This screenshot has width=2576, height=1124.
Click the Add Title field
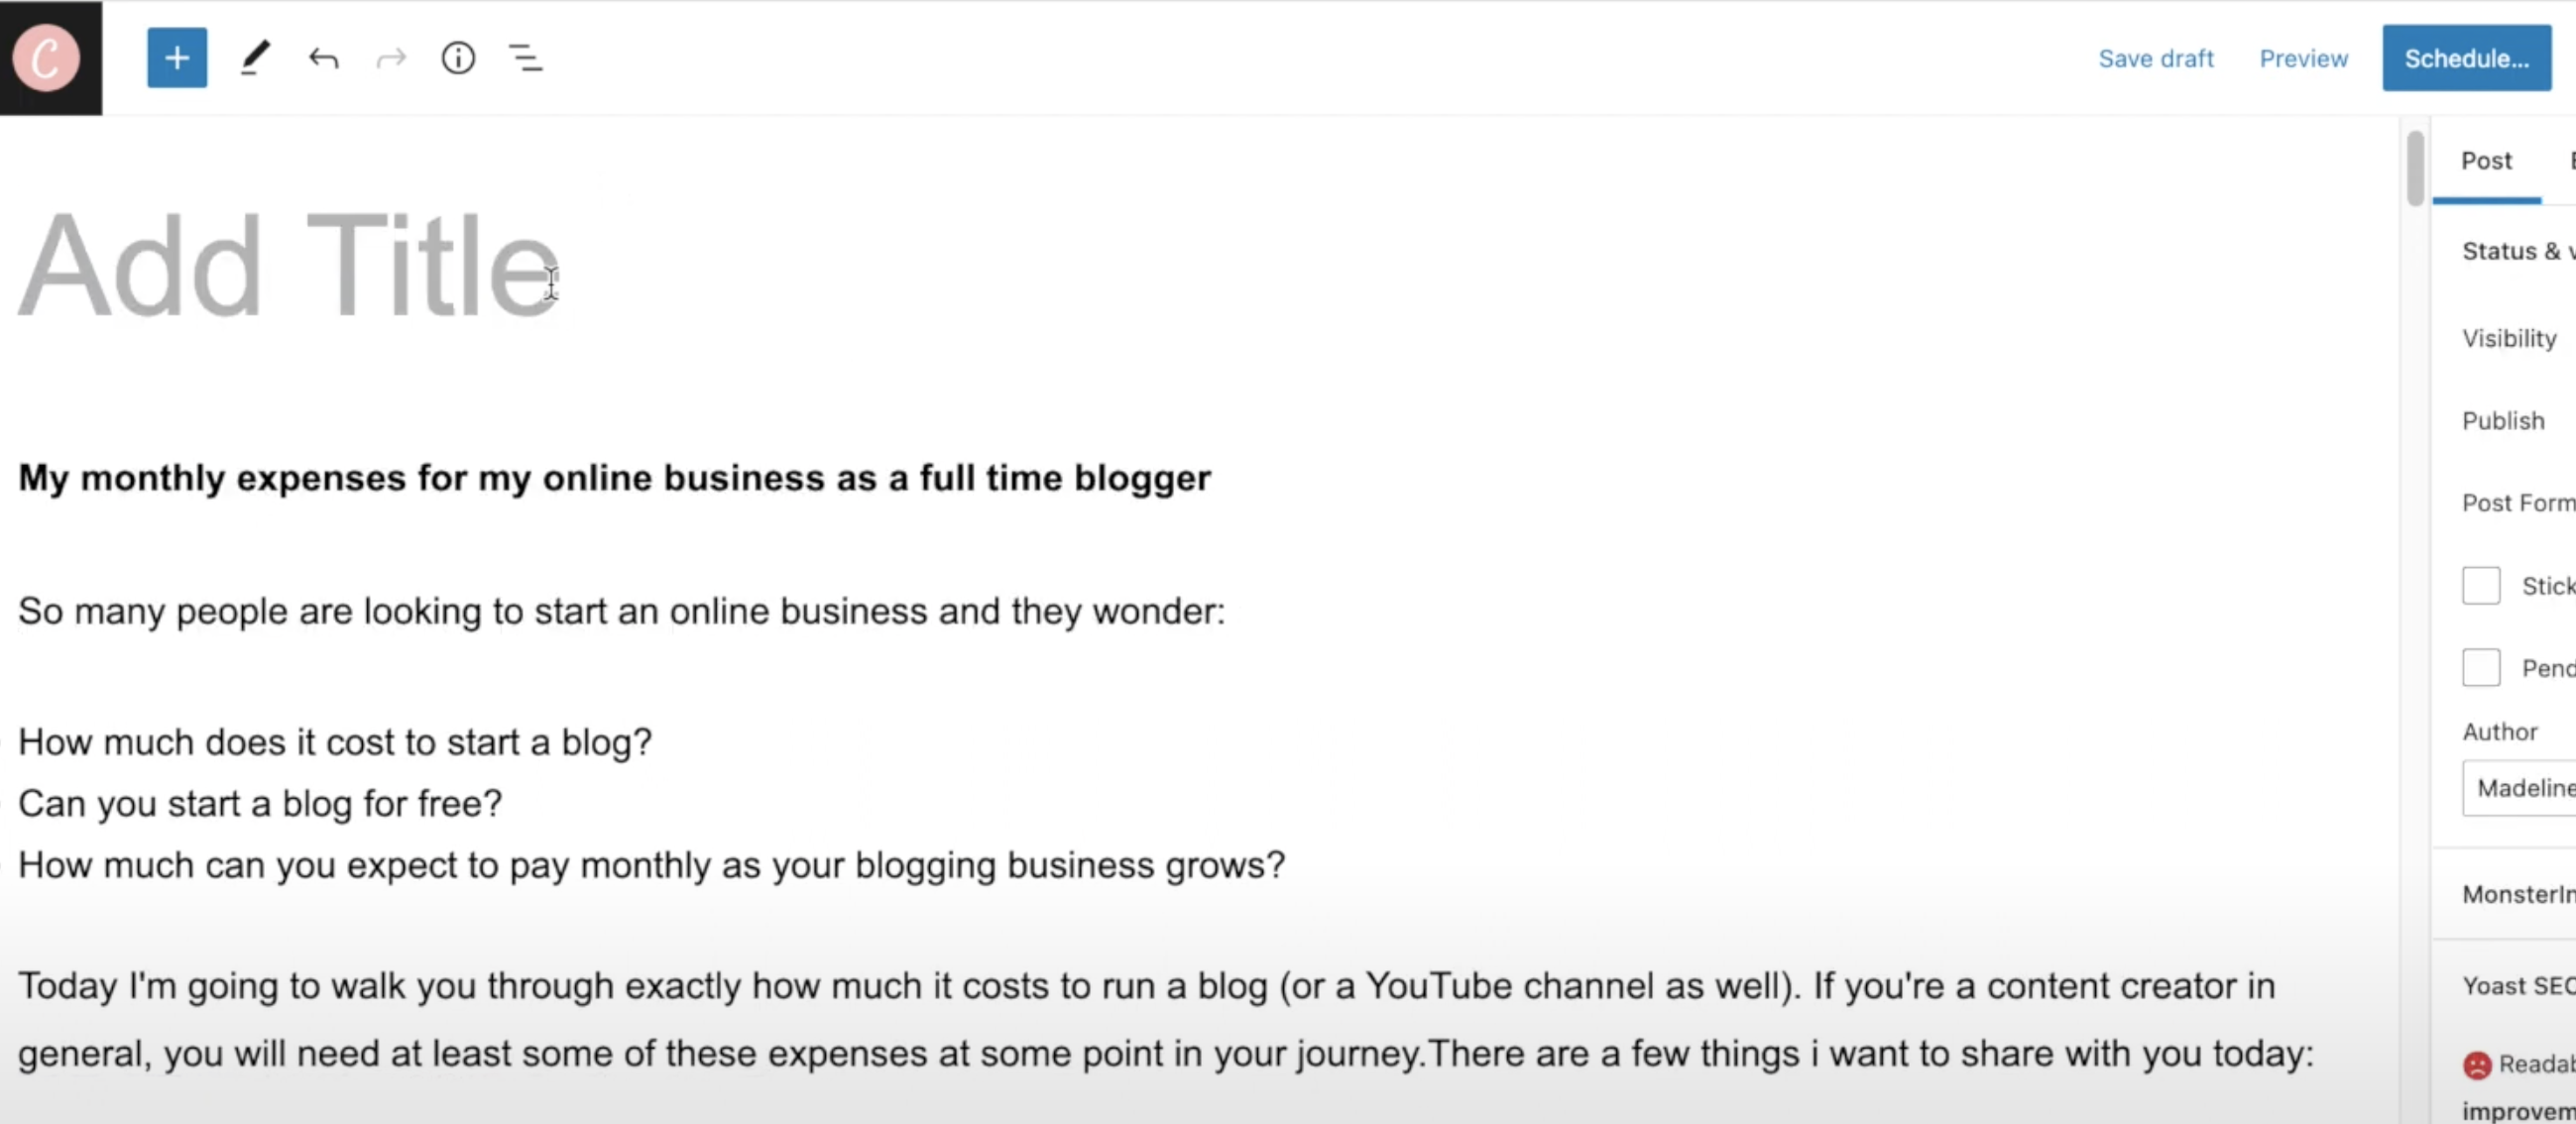coord(290,267)
